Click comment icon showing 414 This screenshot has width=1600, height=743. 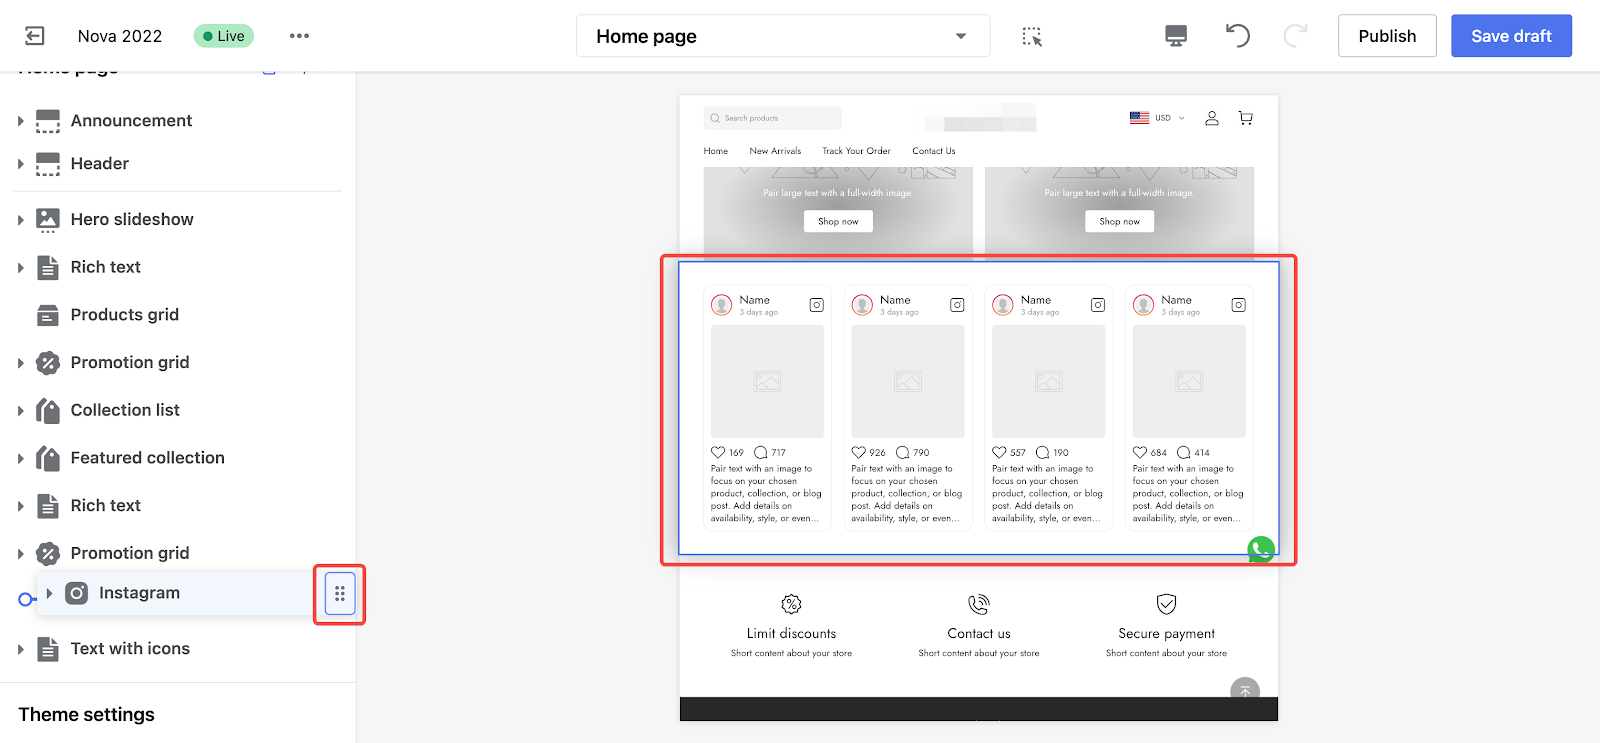pyautogui.click(x=1184, y=452)
